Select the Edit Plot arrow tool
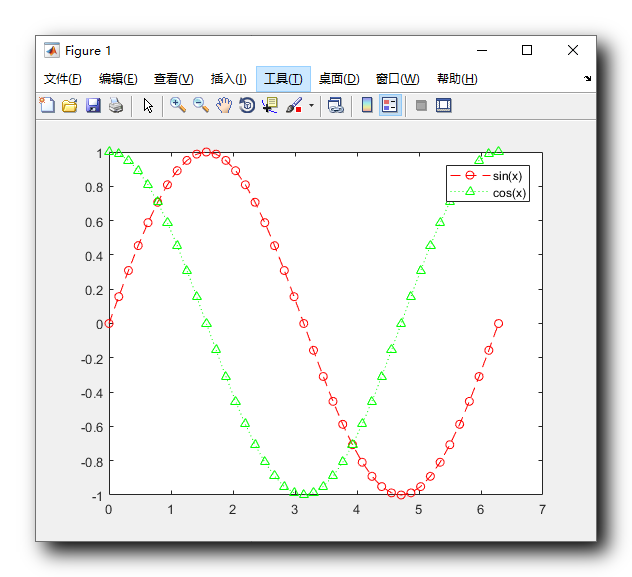 (148, 106)
